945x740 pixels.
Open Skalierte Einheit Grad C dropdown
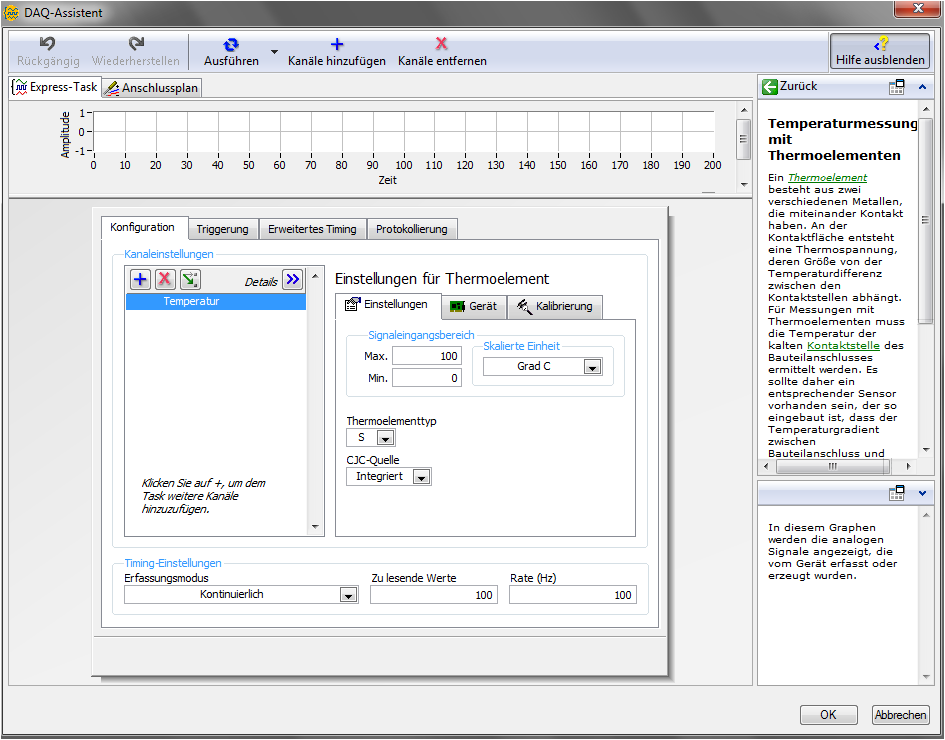click(x=592, y=367)
